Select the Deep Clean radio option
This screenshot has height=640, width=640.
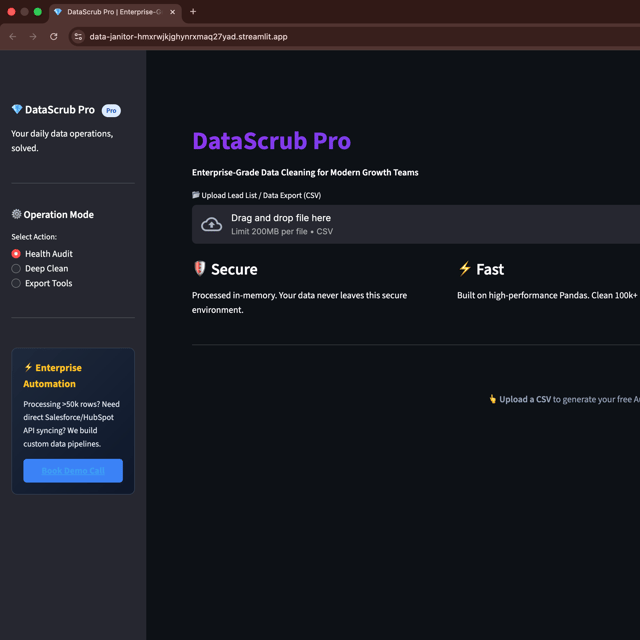40,269
